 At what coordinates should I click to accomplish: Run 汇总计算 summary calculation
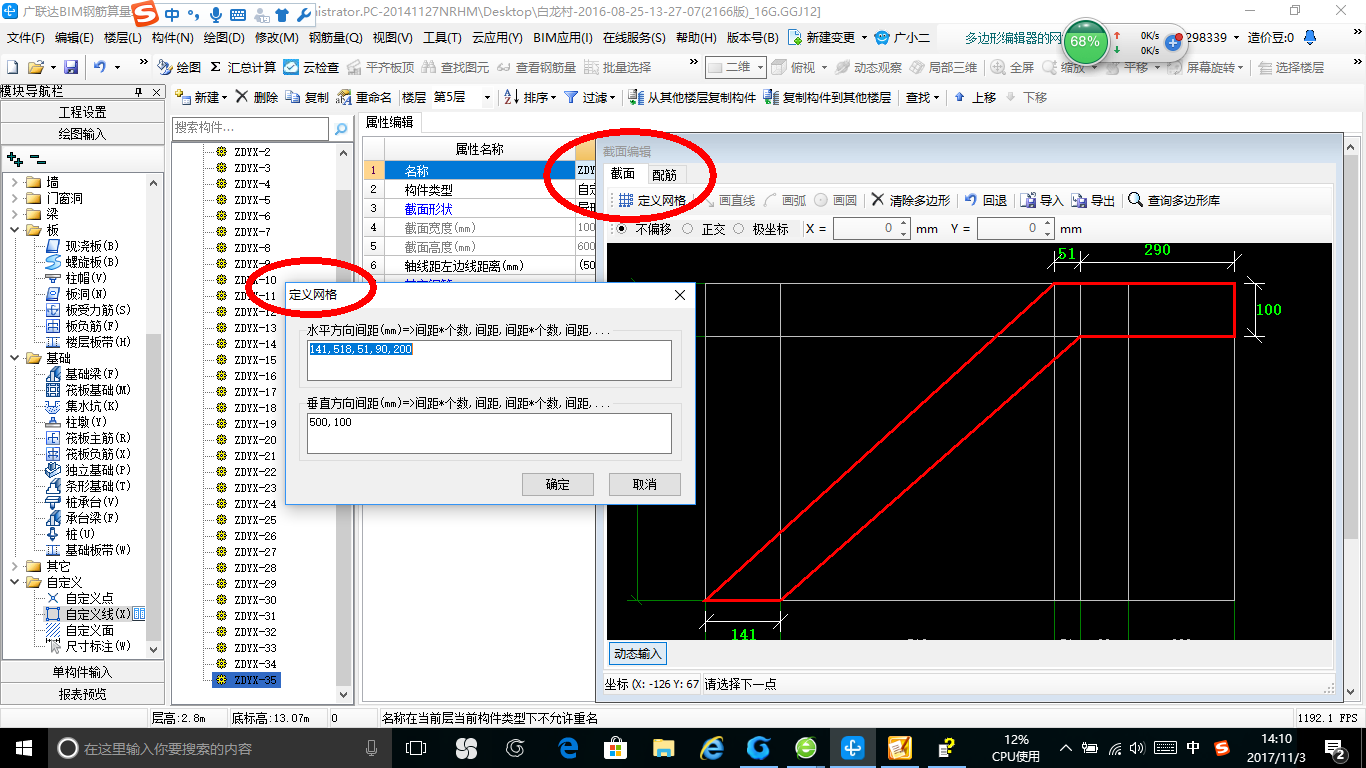(x=243, y=67)
